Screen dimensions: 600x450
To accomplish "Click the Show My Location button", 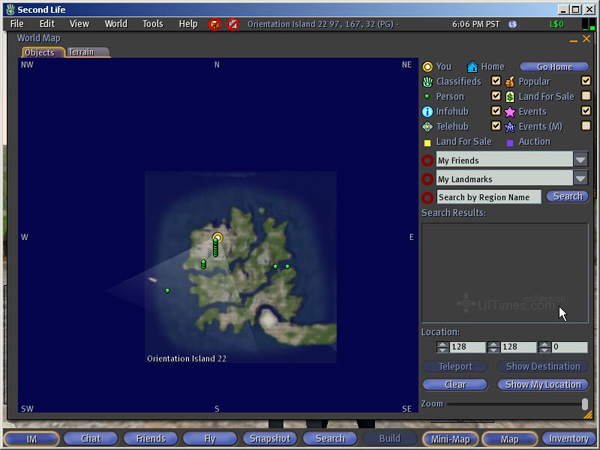I will pos(543,385).
